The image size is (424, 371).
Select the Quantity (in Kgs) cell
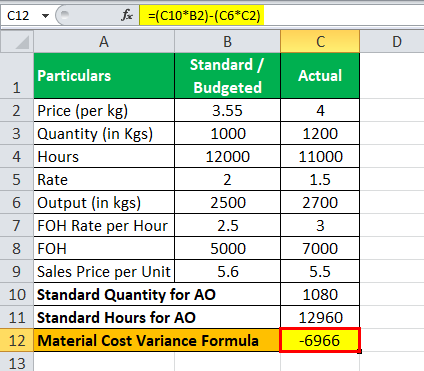click(104, 133)
